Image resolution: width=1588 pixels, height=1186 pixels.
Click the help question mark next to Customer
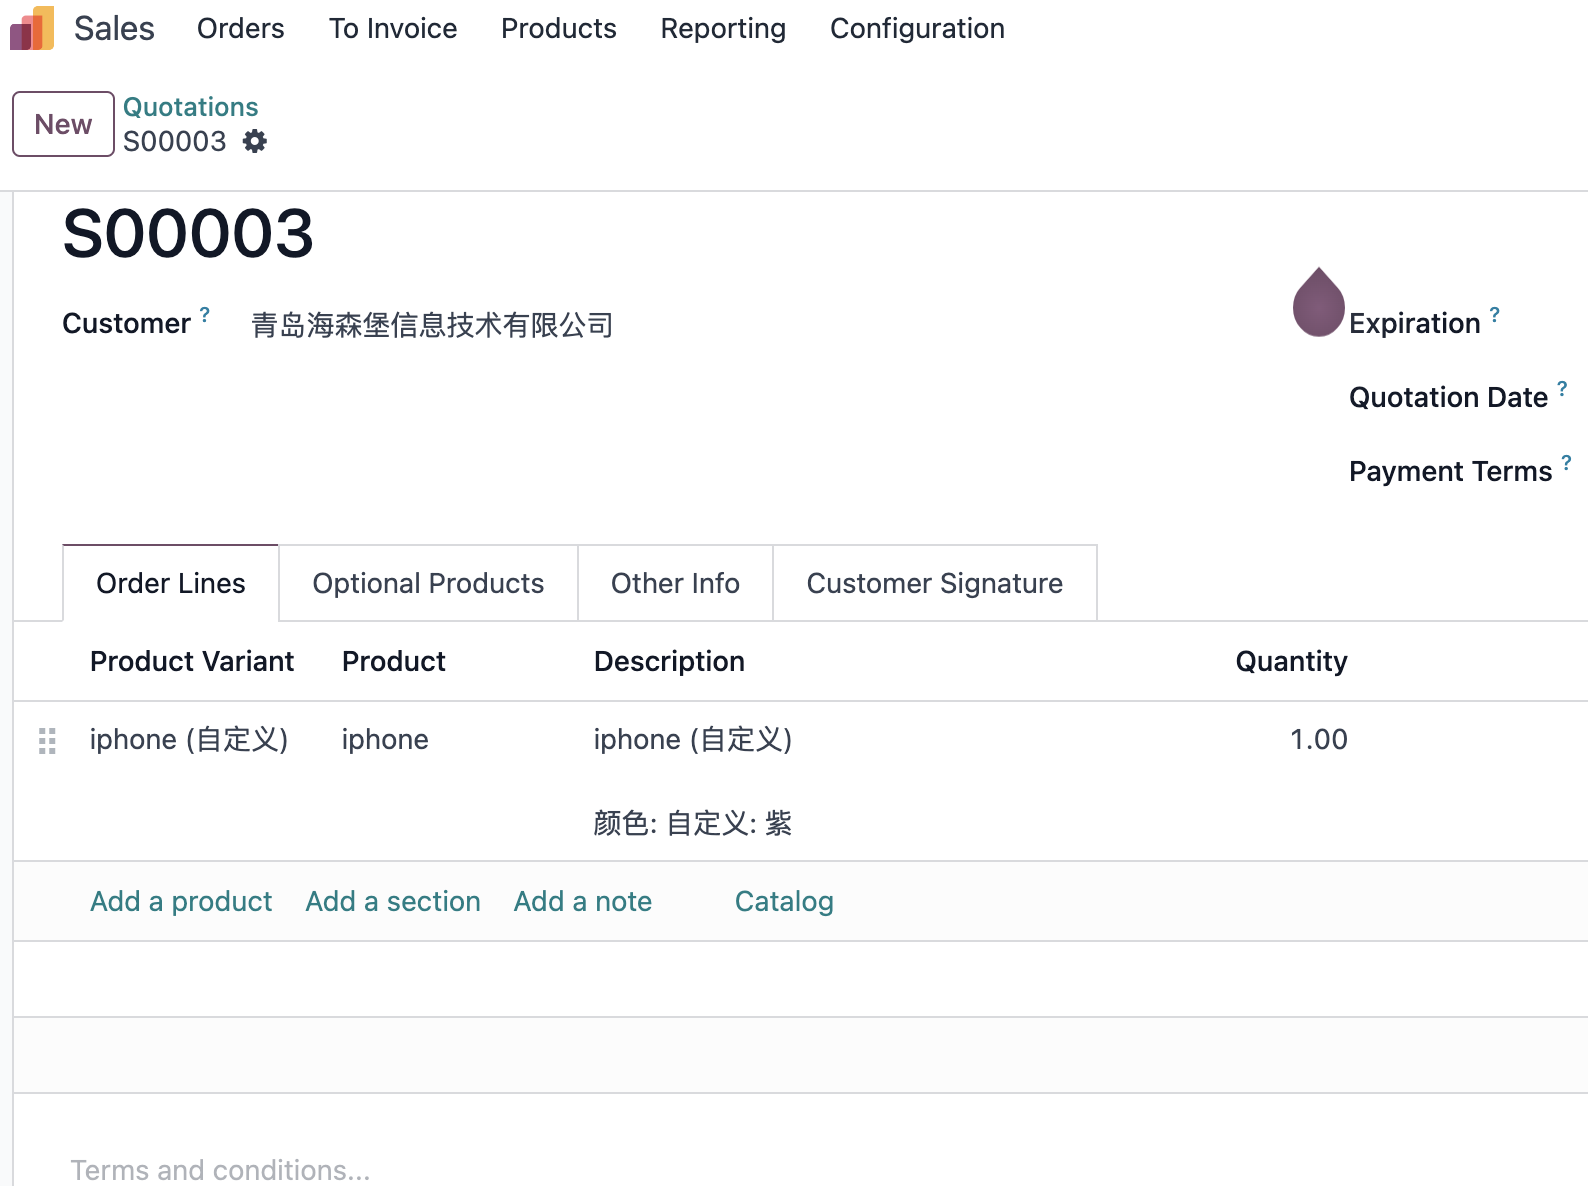tap(205, 314)
